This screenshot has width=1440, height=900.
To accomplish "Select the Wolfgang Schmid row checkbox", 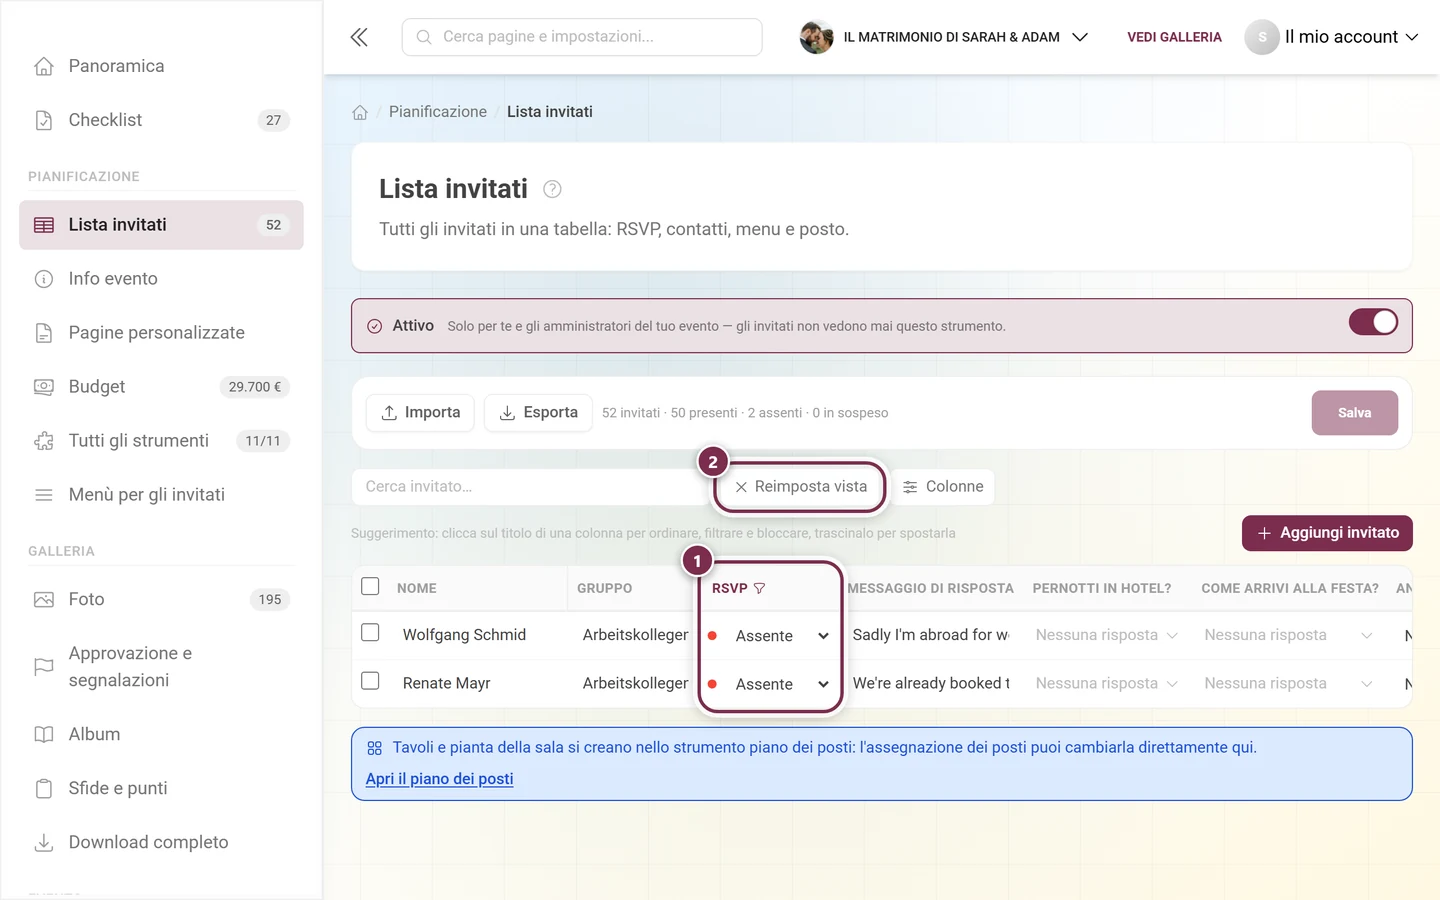I will pos(370,633).
